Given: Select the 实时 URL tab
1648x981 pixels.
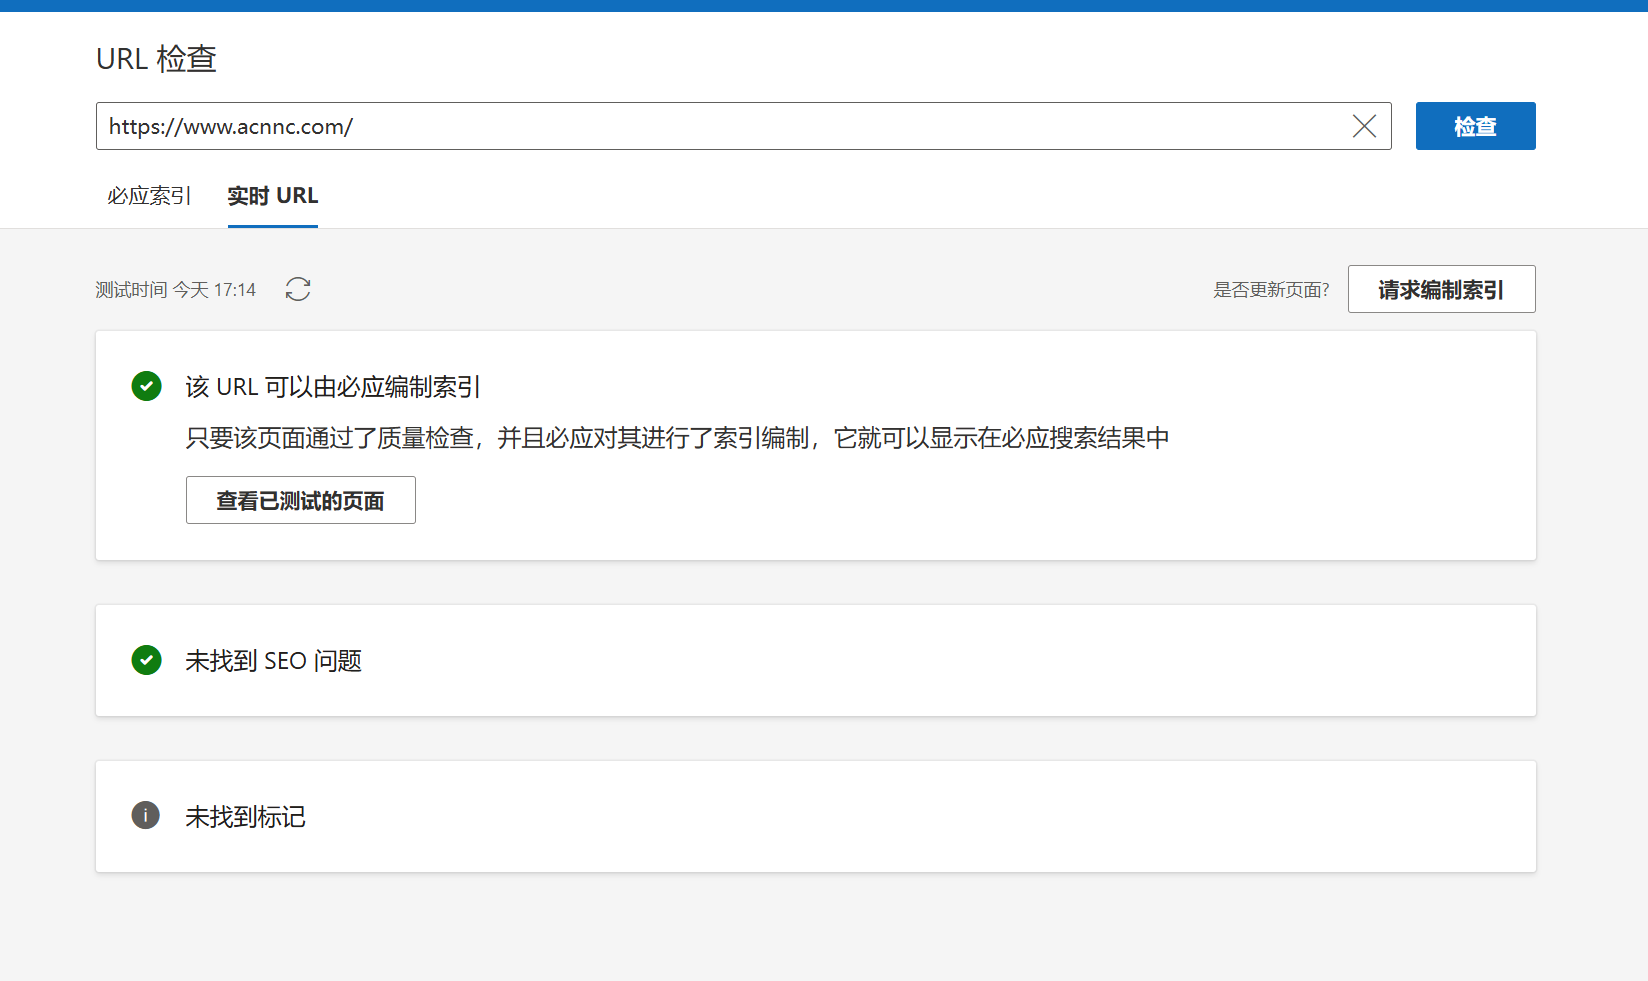Looking at the screenshot, I should [x=273, y=196].
